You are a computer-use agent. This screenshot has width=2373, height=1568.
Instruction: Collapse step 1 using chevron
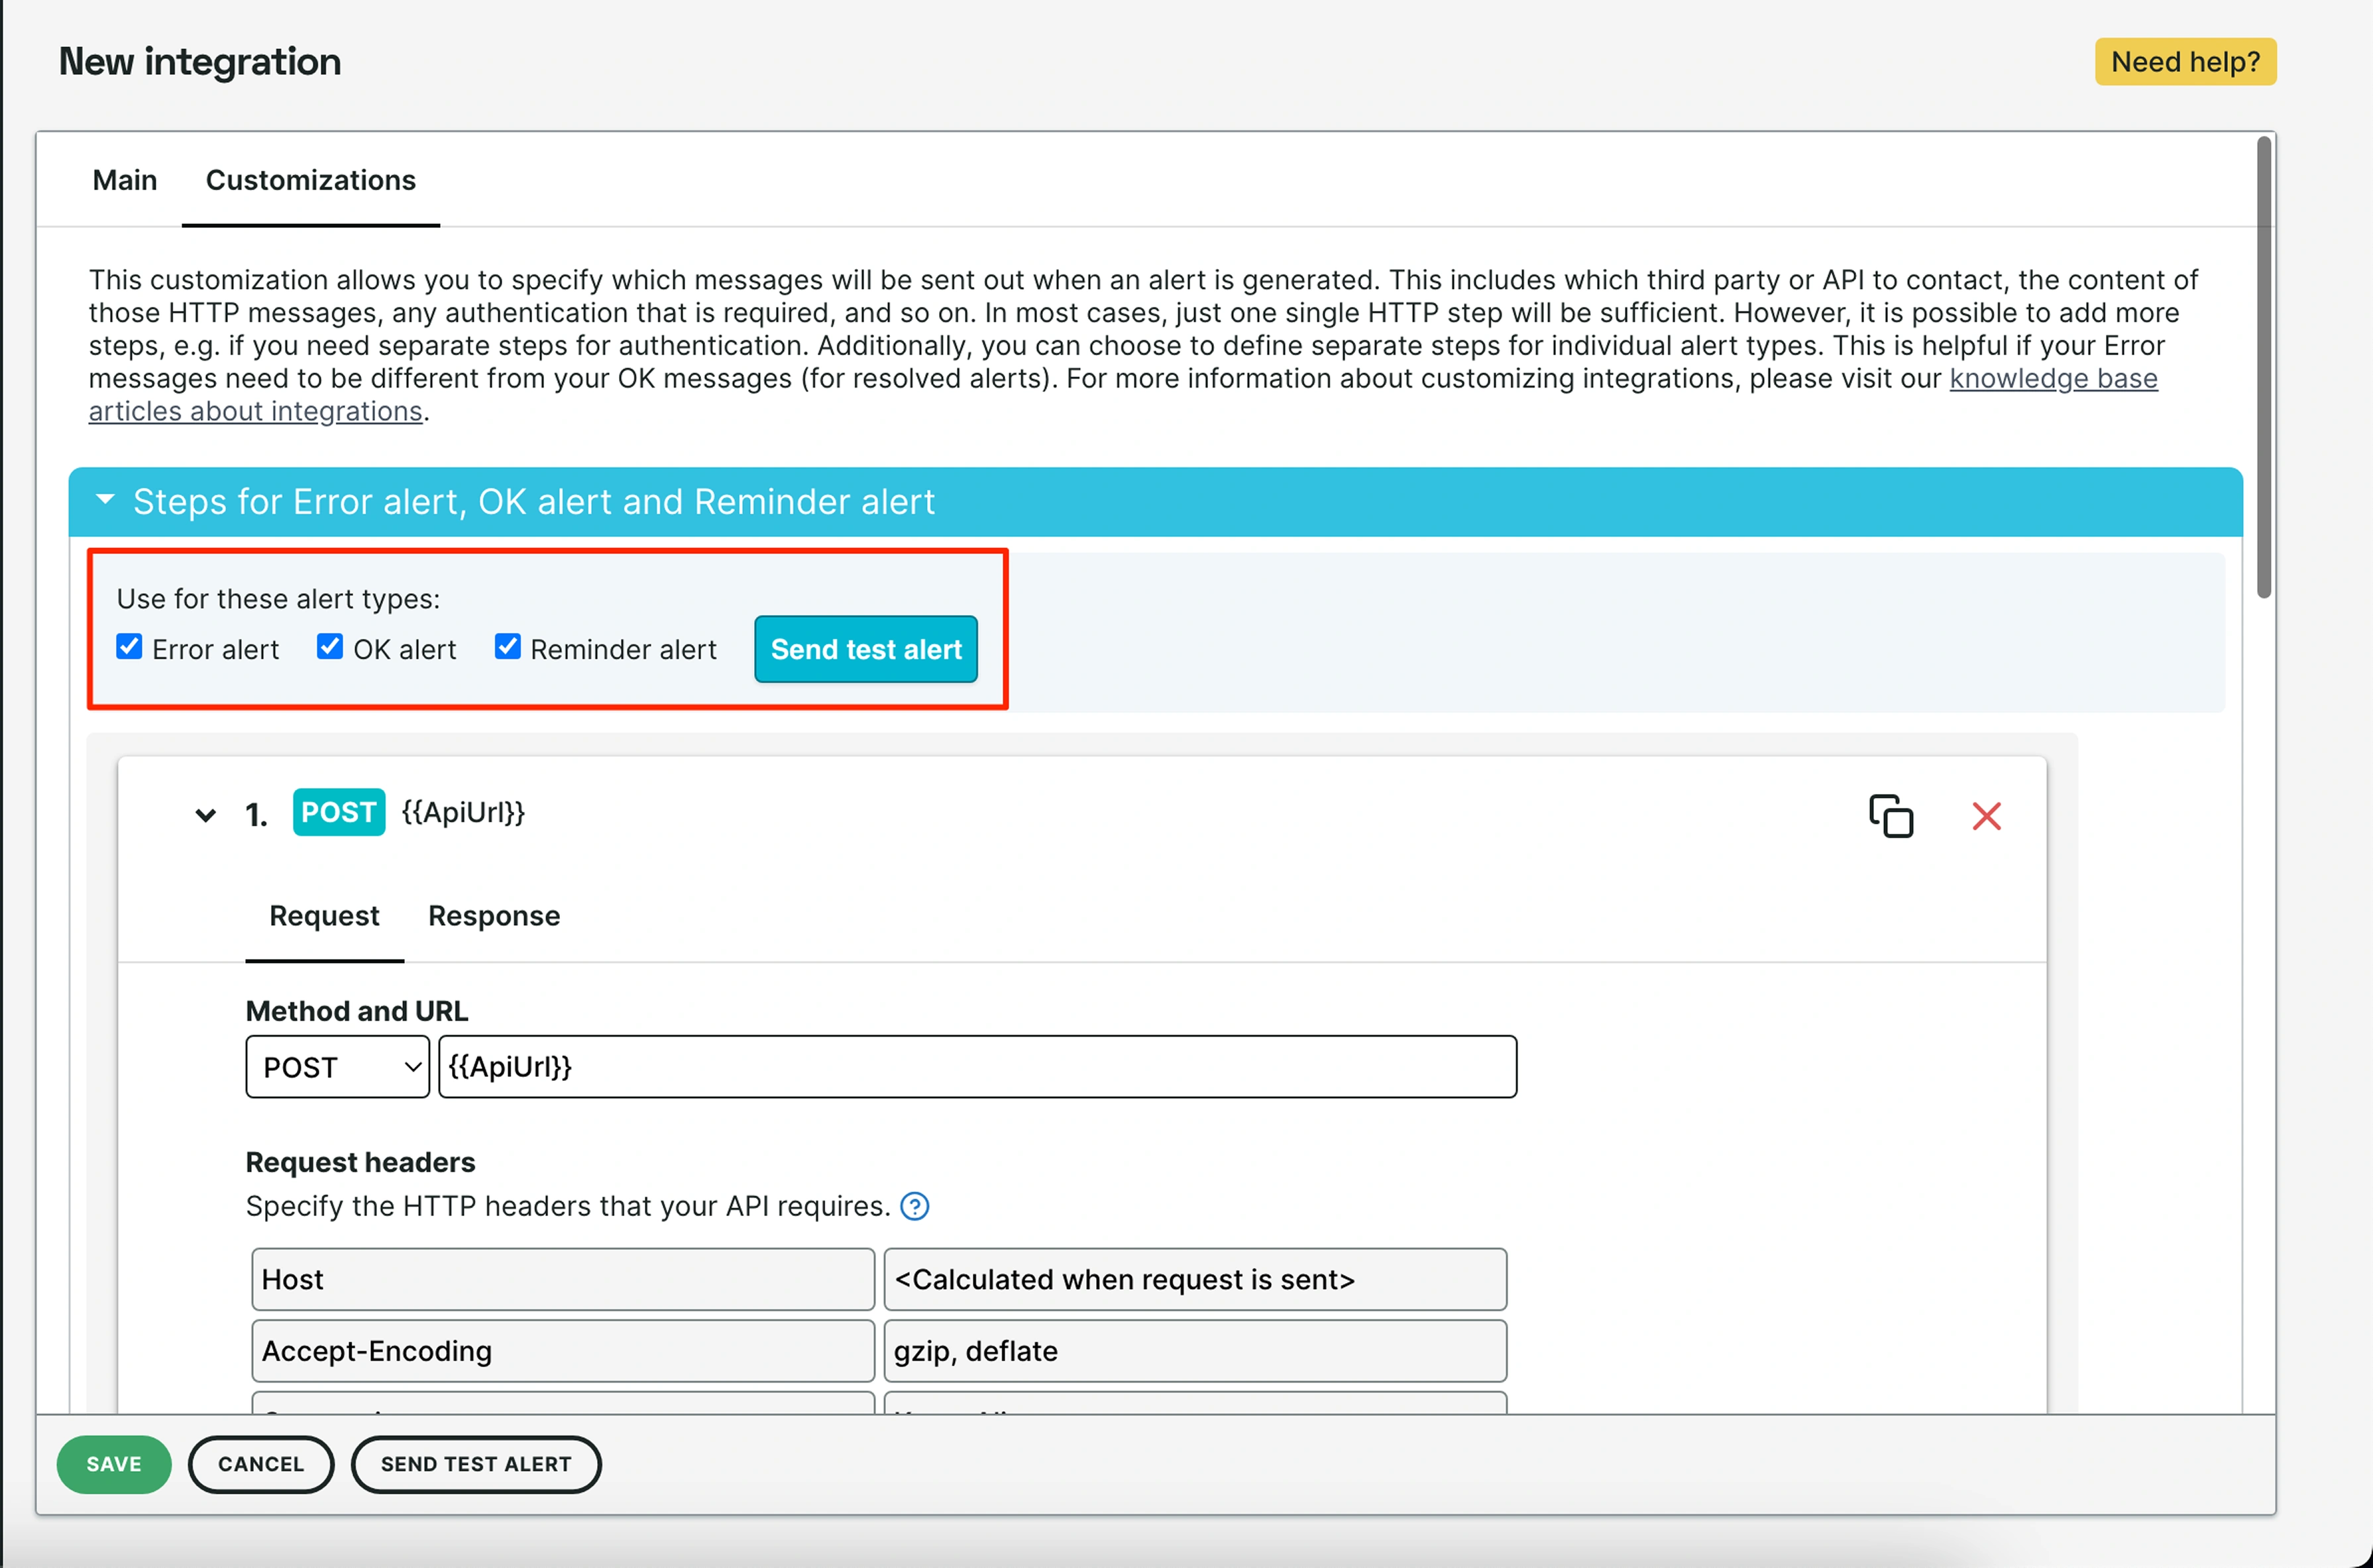[206, 815]
